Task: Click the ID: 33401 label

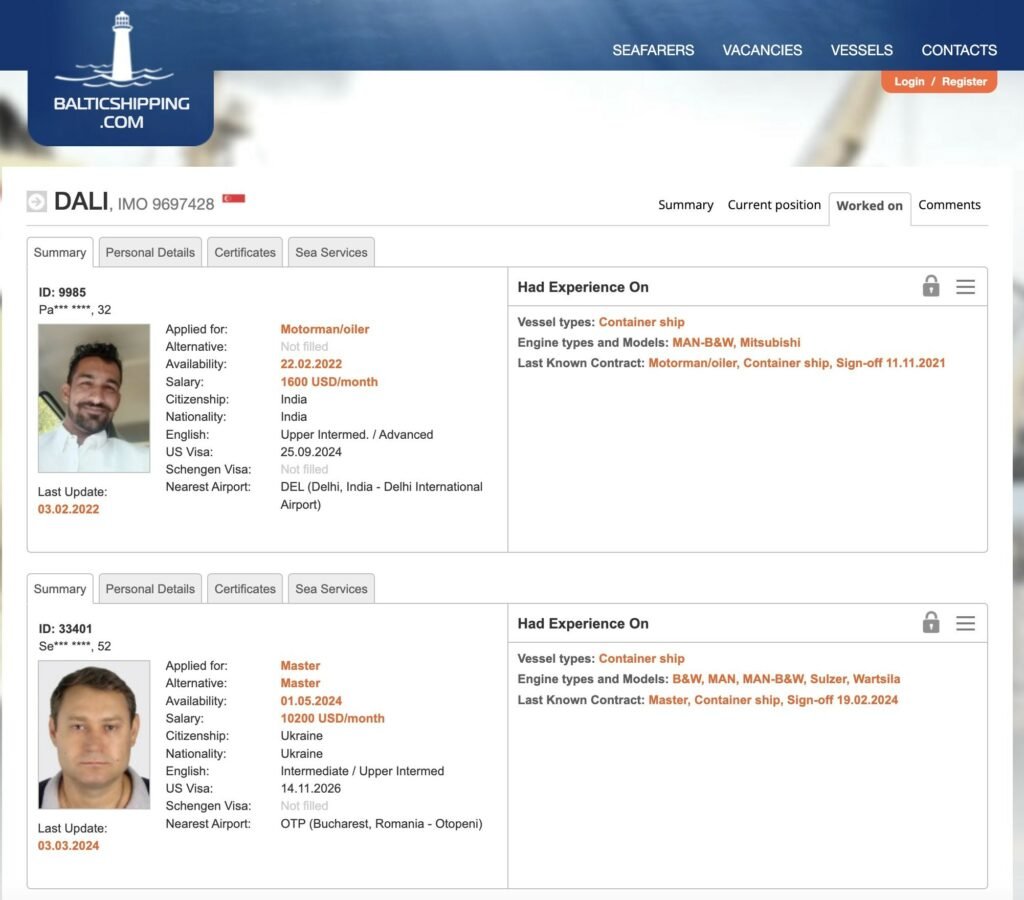Action: pyautogui.click(x=65, y=628)
